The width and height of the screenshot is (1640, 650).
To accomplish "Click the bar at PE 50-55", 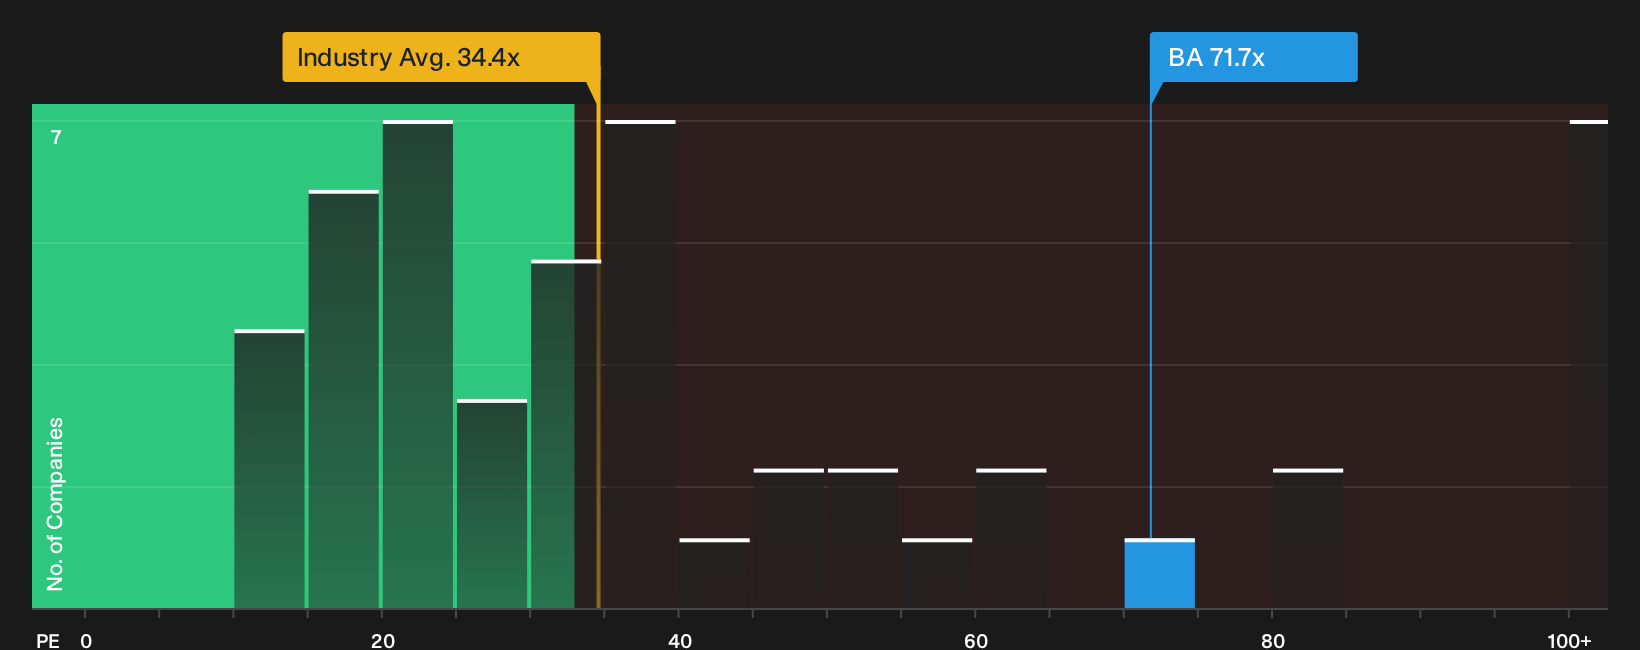I will [x=863, y=538].
